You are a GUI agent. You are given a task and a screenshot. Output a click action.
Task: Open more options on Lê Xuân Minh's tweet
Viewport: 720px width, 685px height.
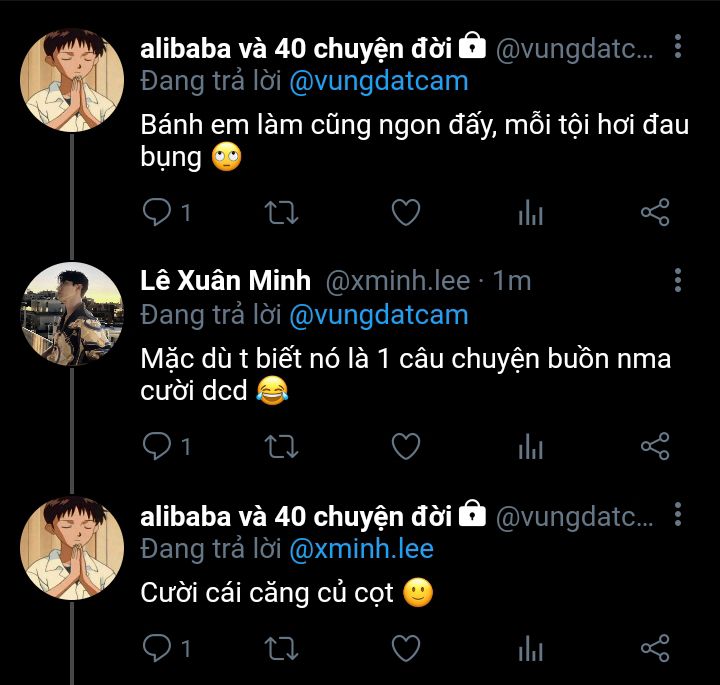pos(679,280)
